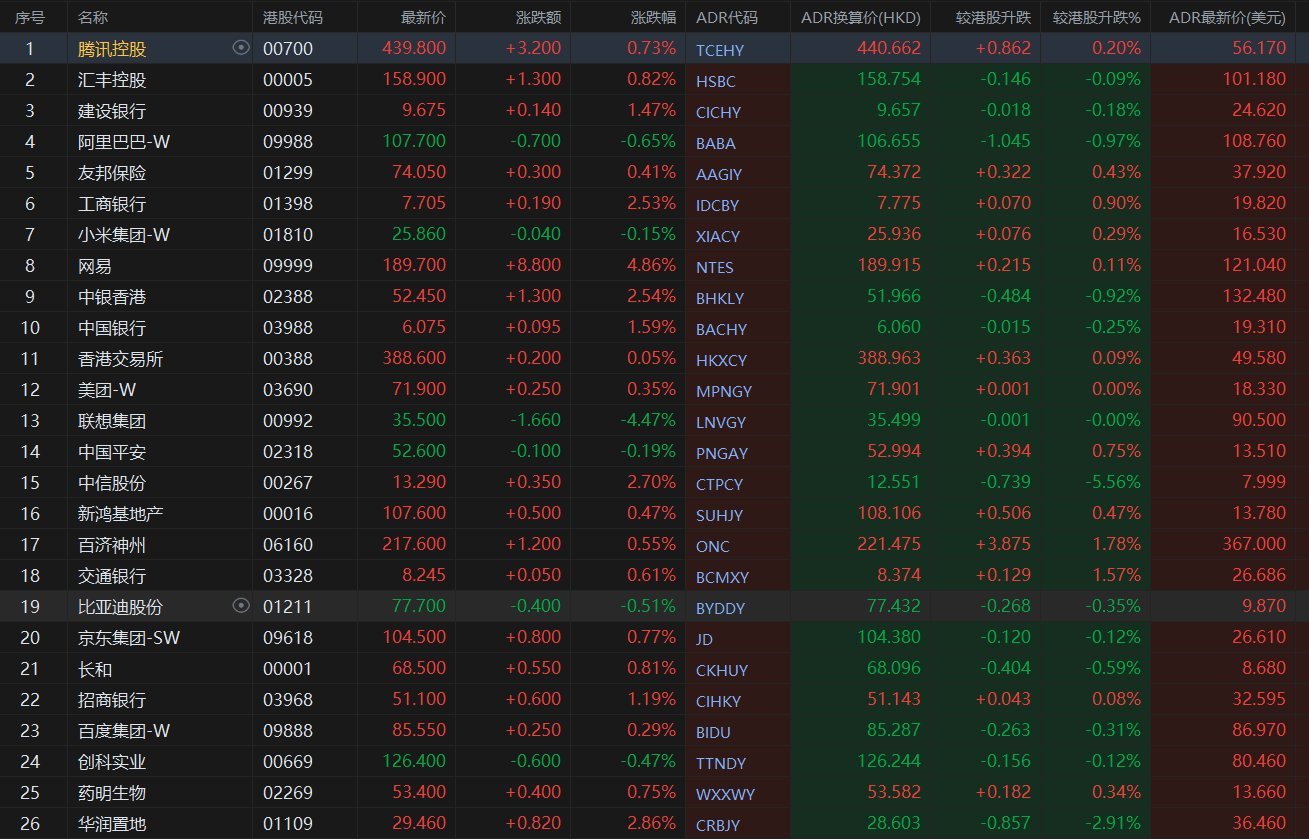Select the 招商银行 stock name

(x=112, y=699)
